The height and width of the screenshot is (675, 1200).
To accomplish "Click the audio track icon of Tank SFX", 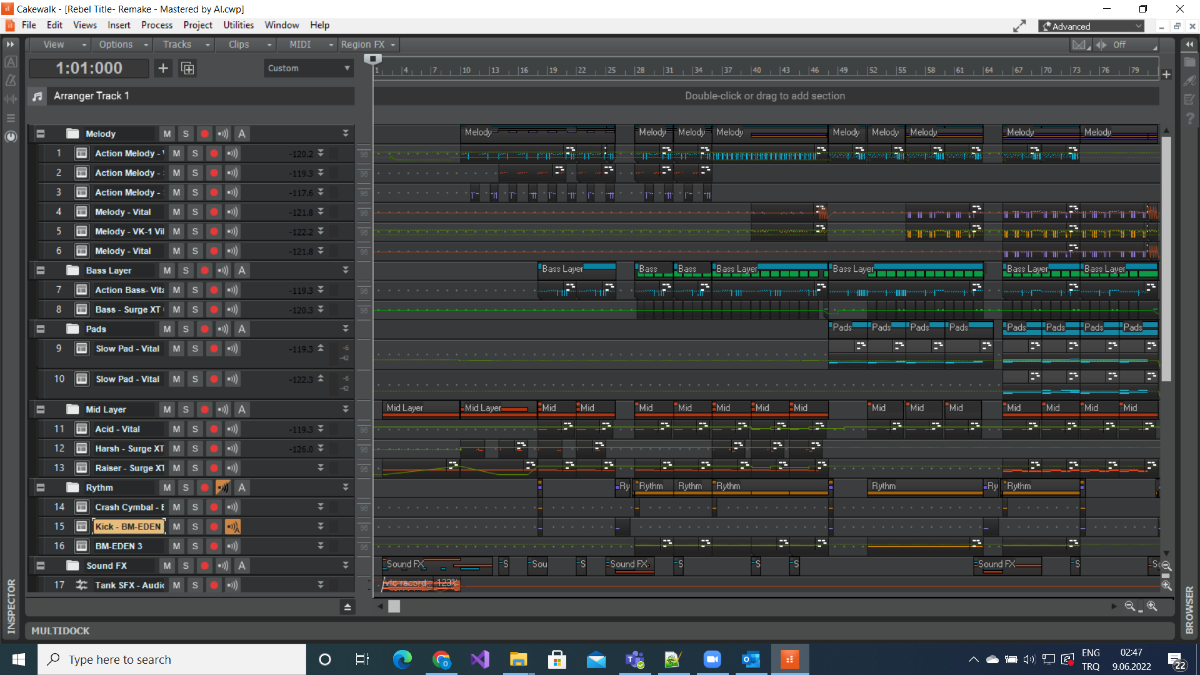I will [82, 585].
